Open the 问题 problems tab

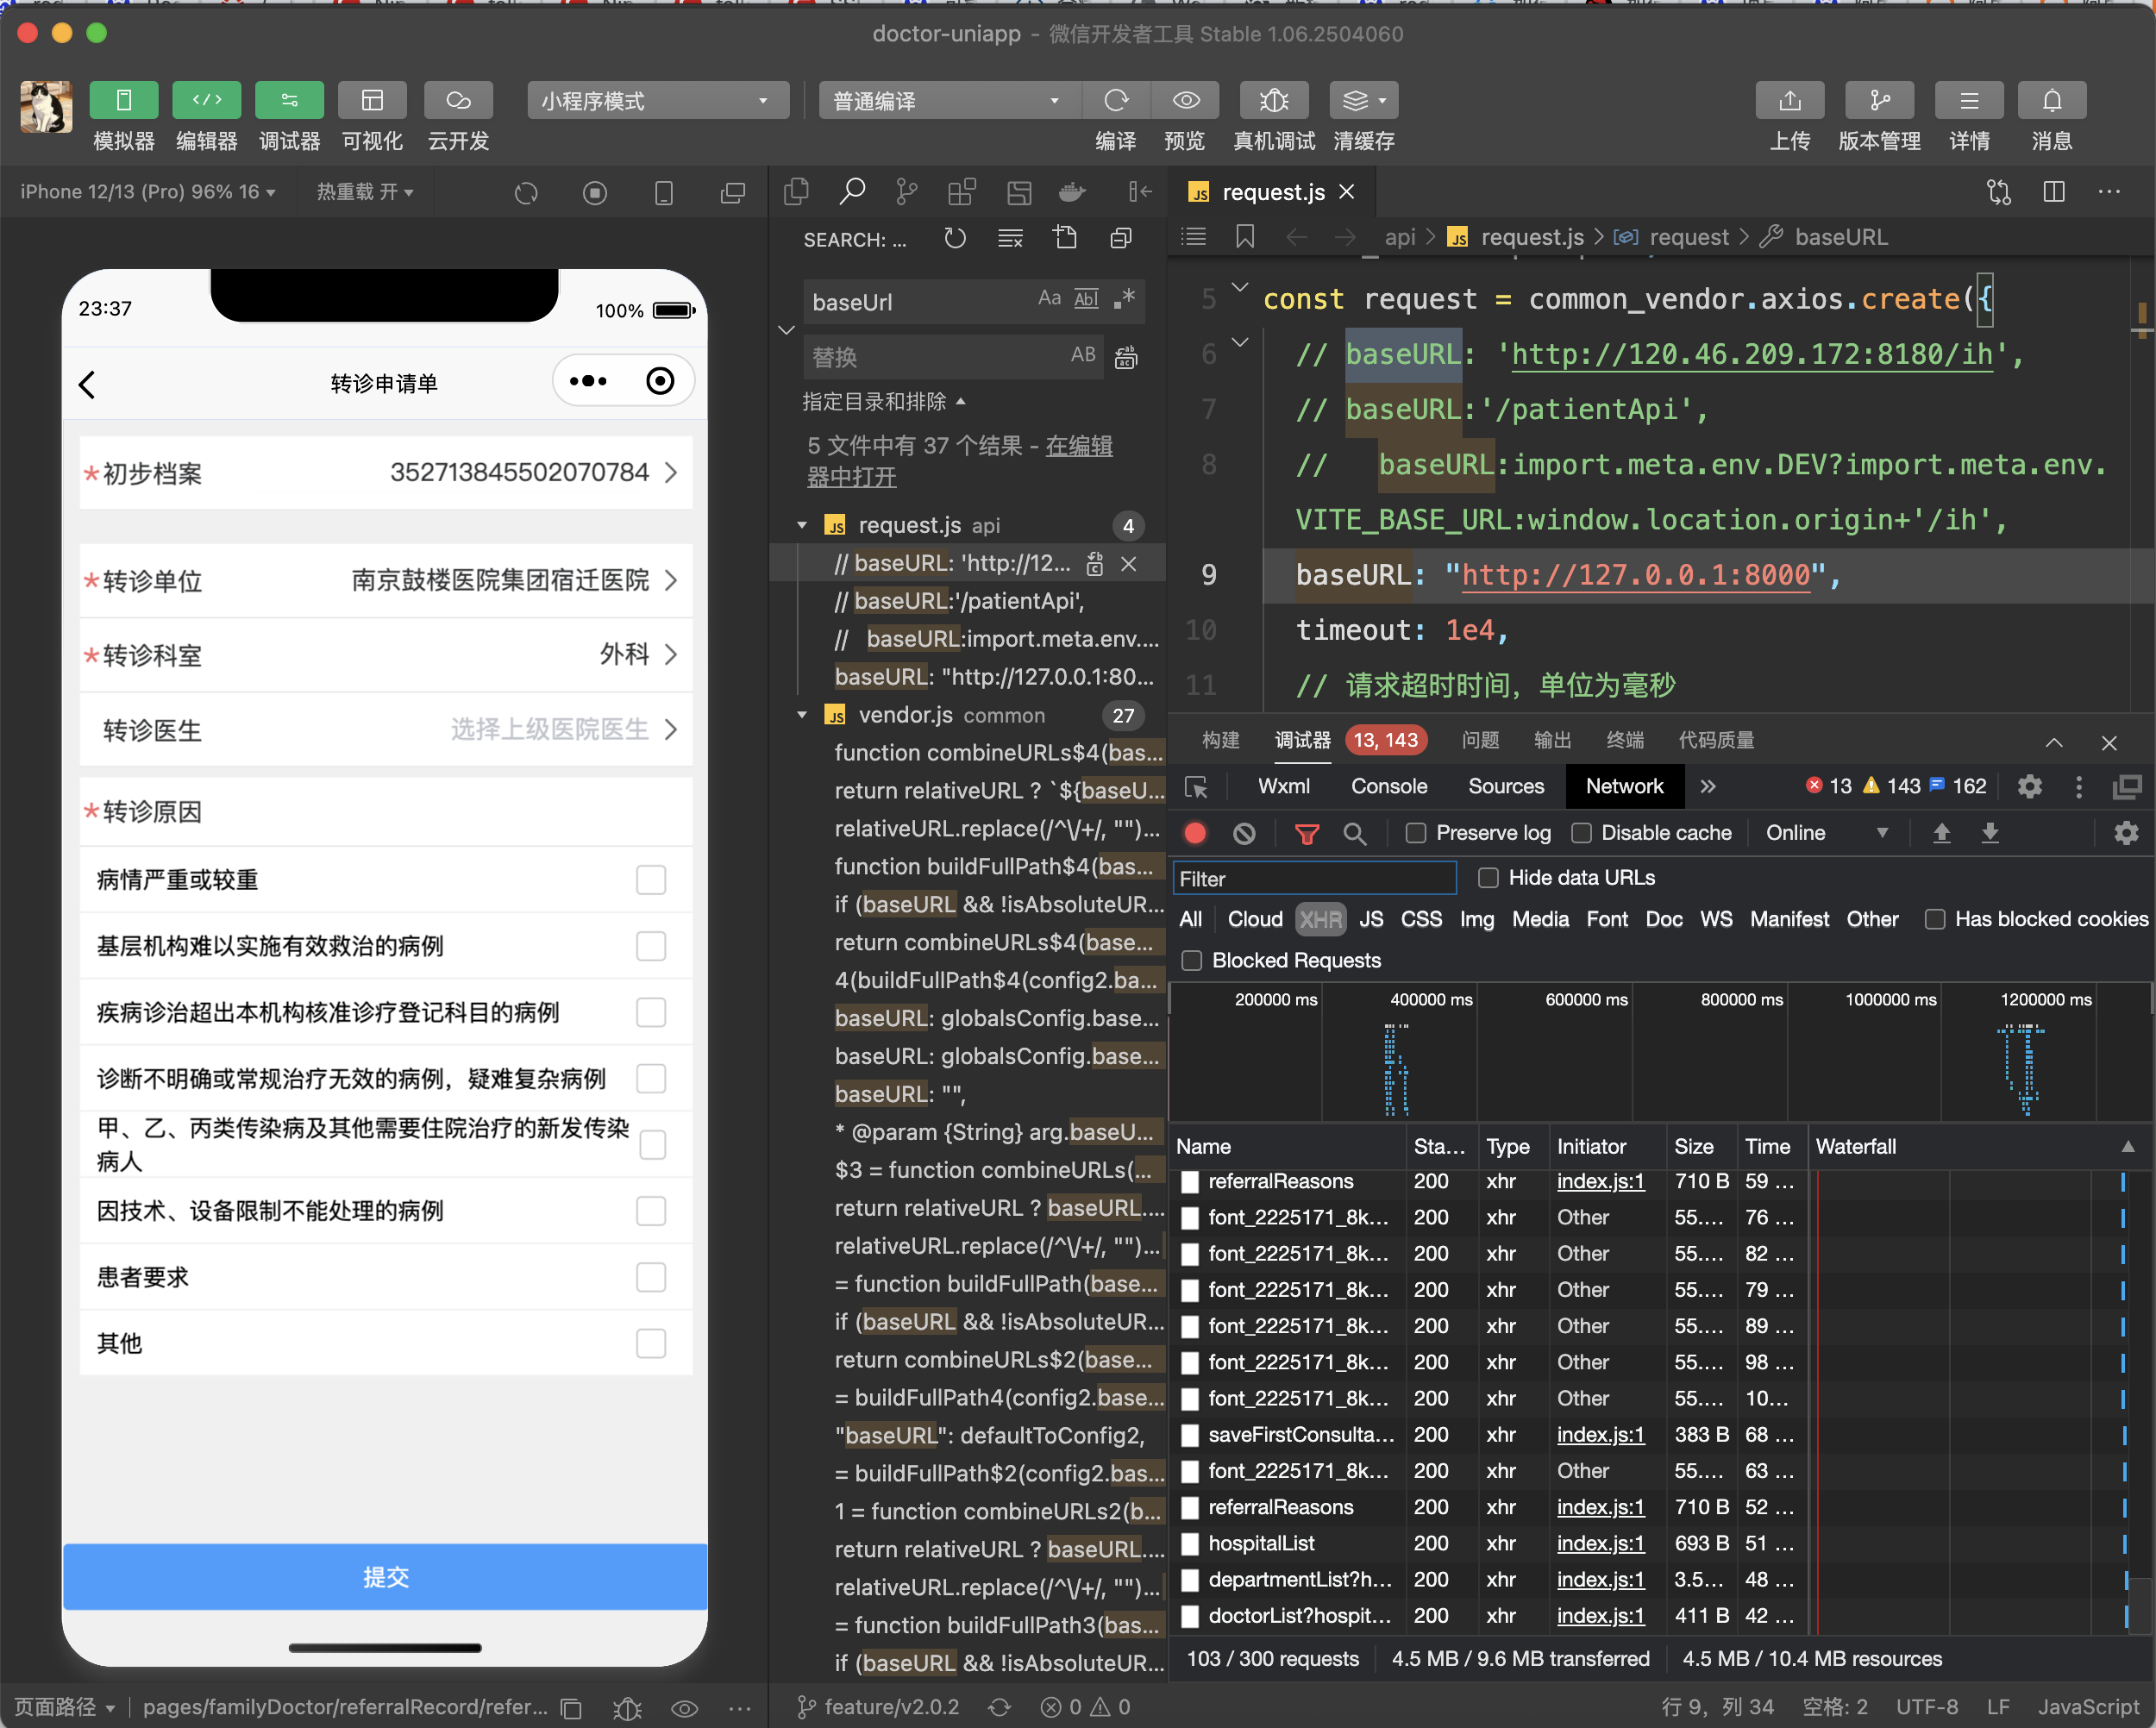[1480, 740]
